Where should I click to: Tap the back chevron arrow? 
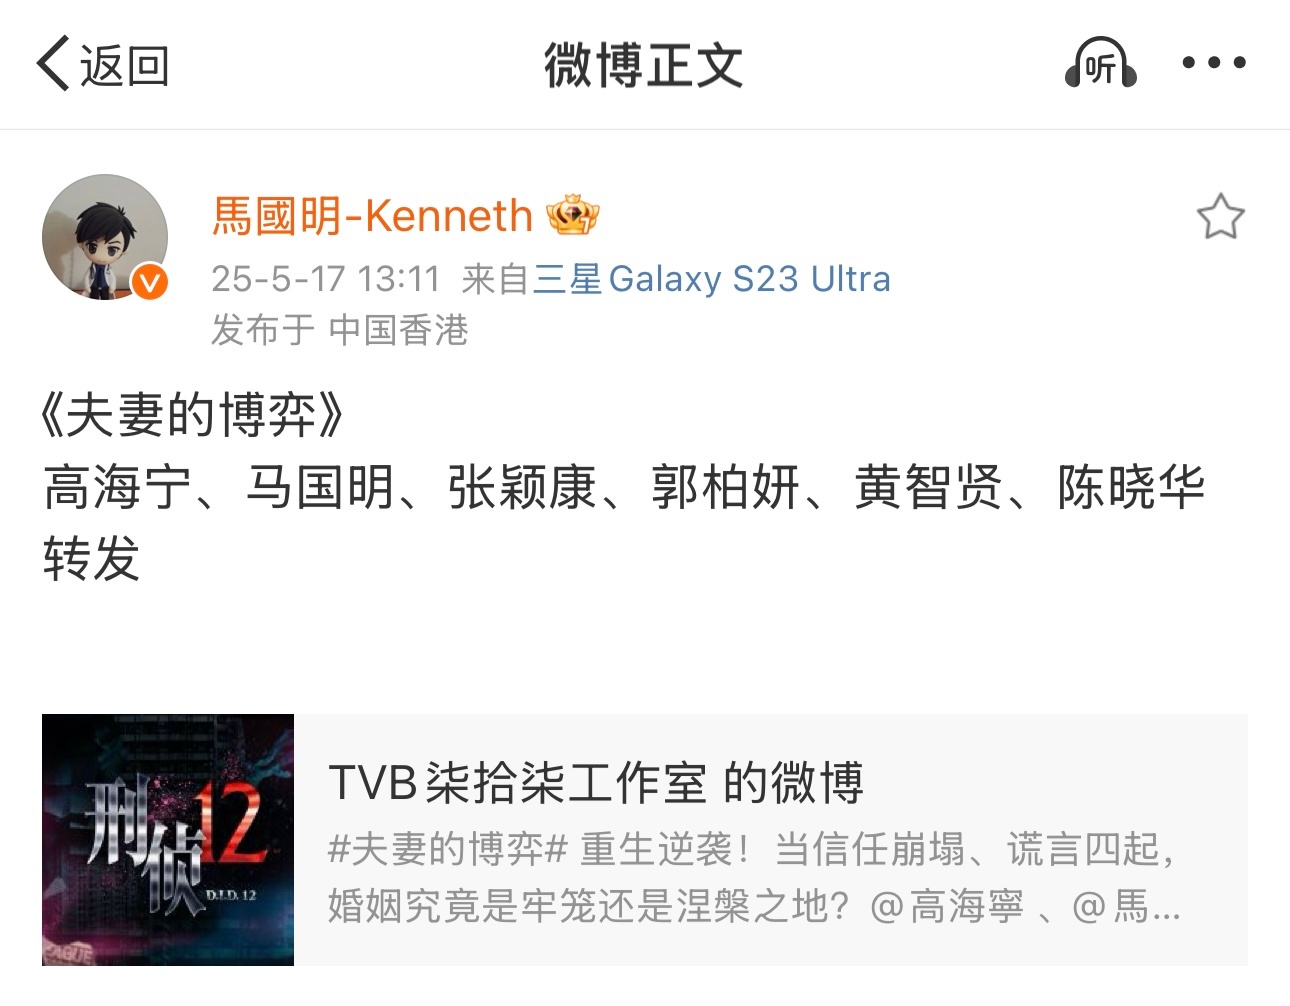(x=53, y=64)
